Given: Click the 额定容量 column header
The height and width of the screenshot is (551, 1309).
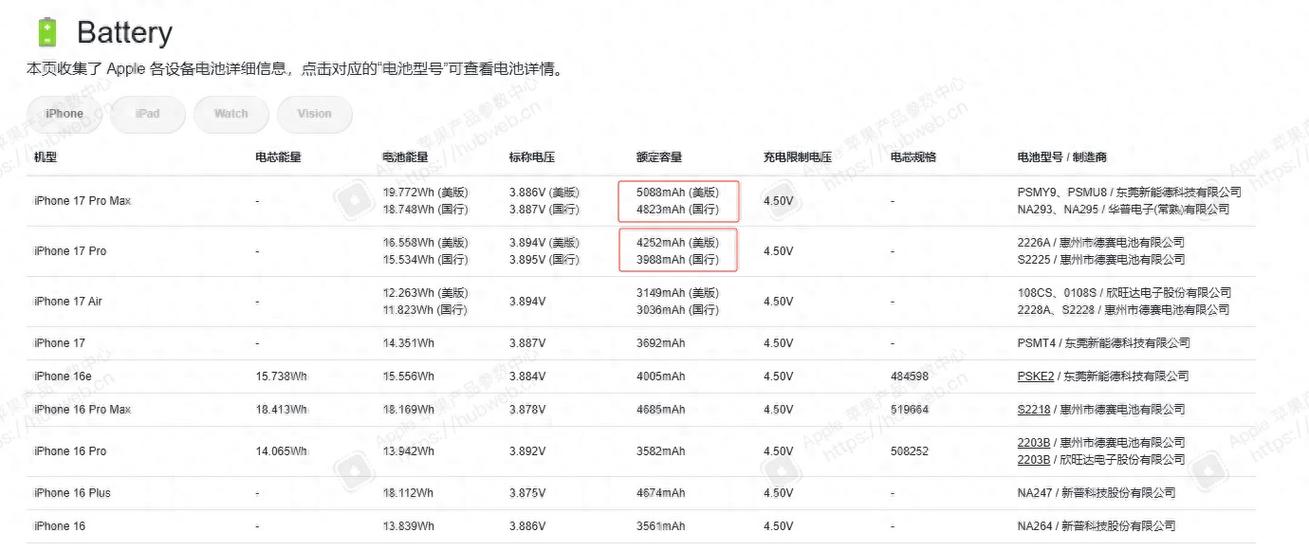Looking at the screenshot, I should point(659,158).
